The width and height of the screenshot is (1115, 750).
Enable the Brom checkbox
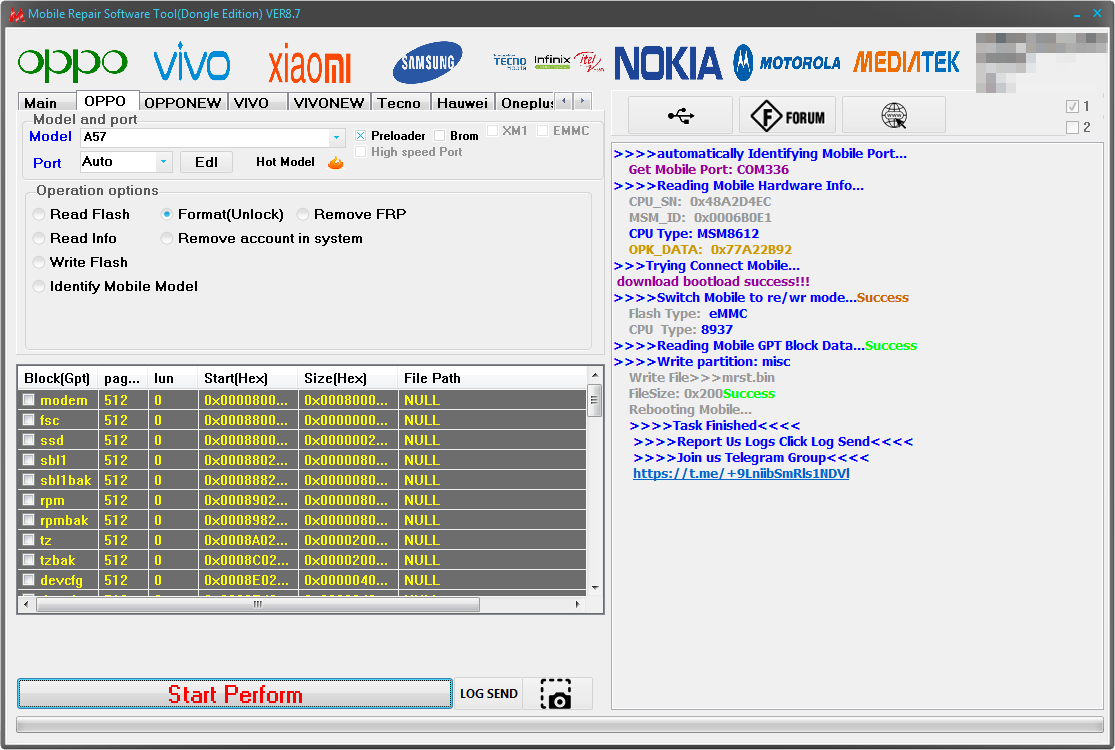439,135
